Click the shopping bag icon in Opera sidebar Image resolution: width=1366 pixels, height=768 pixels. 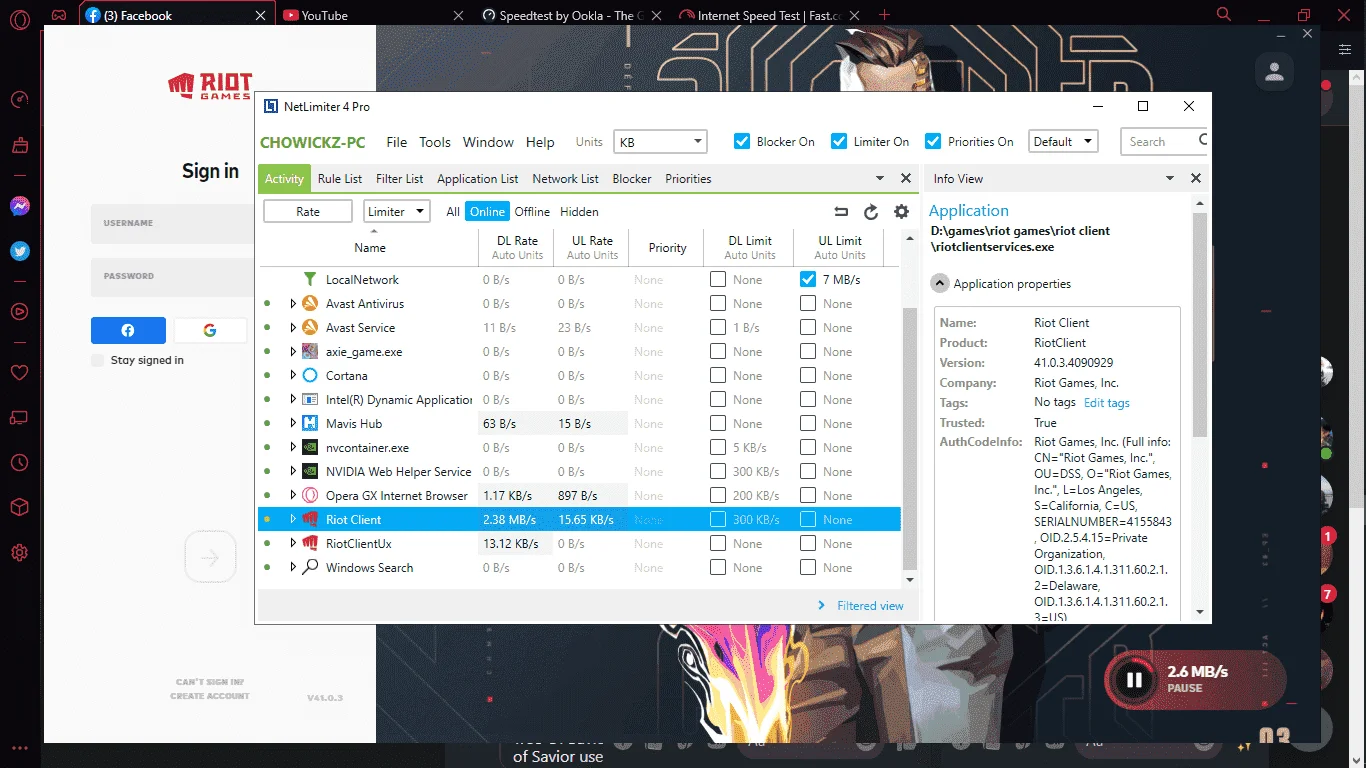[x=20, y=146]
